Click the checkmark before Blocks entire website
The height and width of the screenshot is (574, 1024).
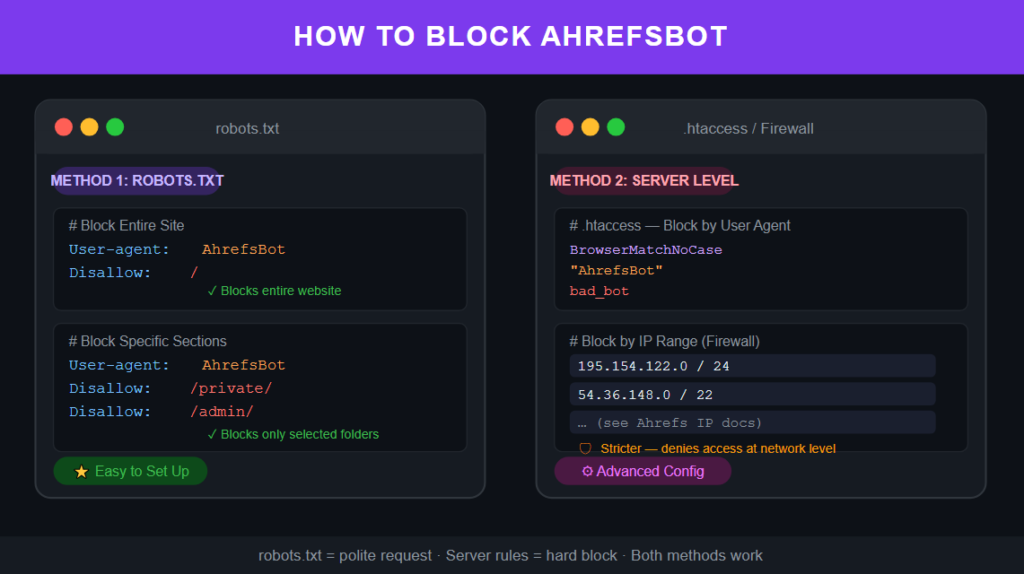(212, 291)
